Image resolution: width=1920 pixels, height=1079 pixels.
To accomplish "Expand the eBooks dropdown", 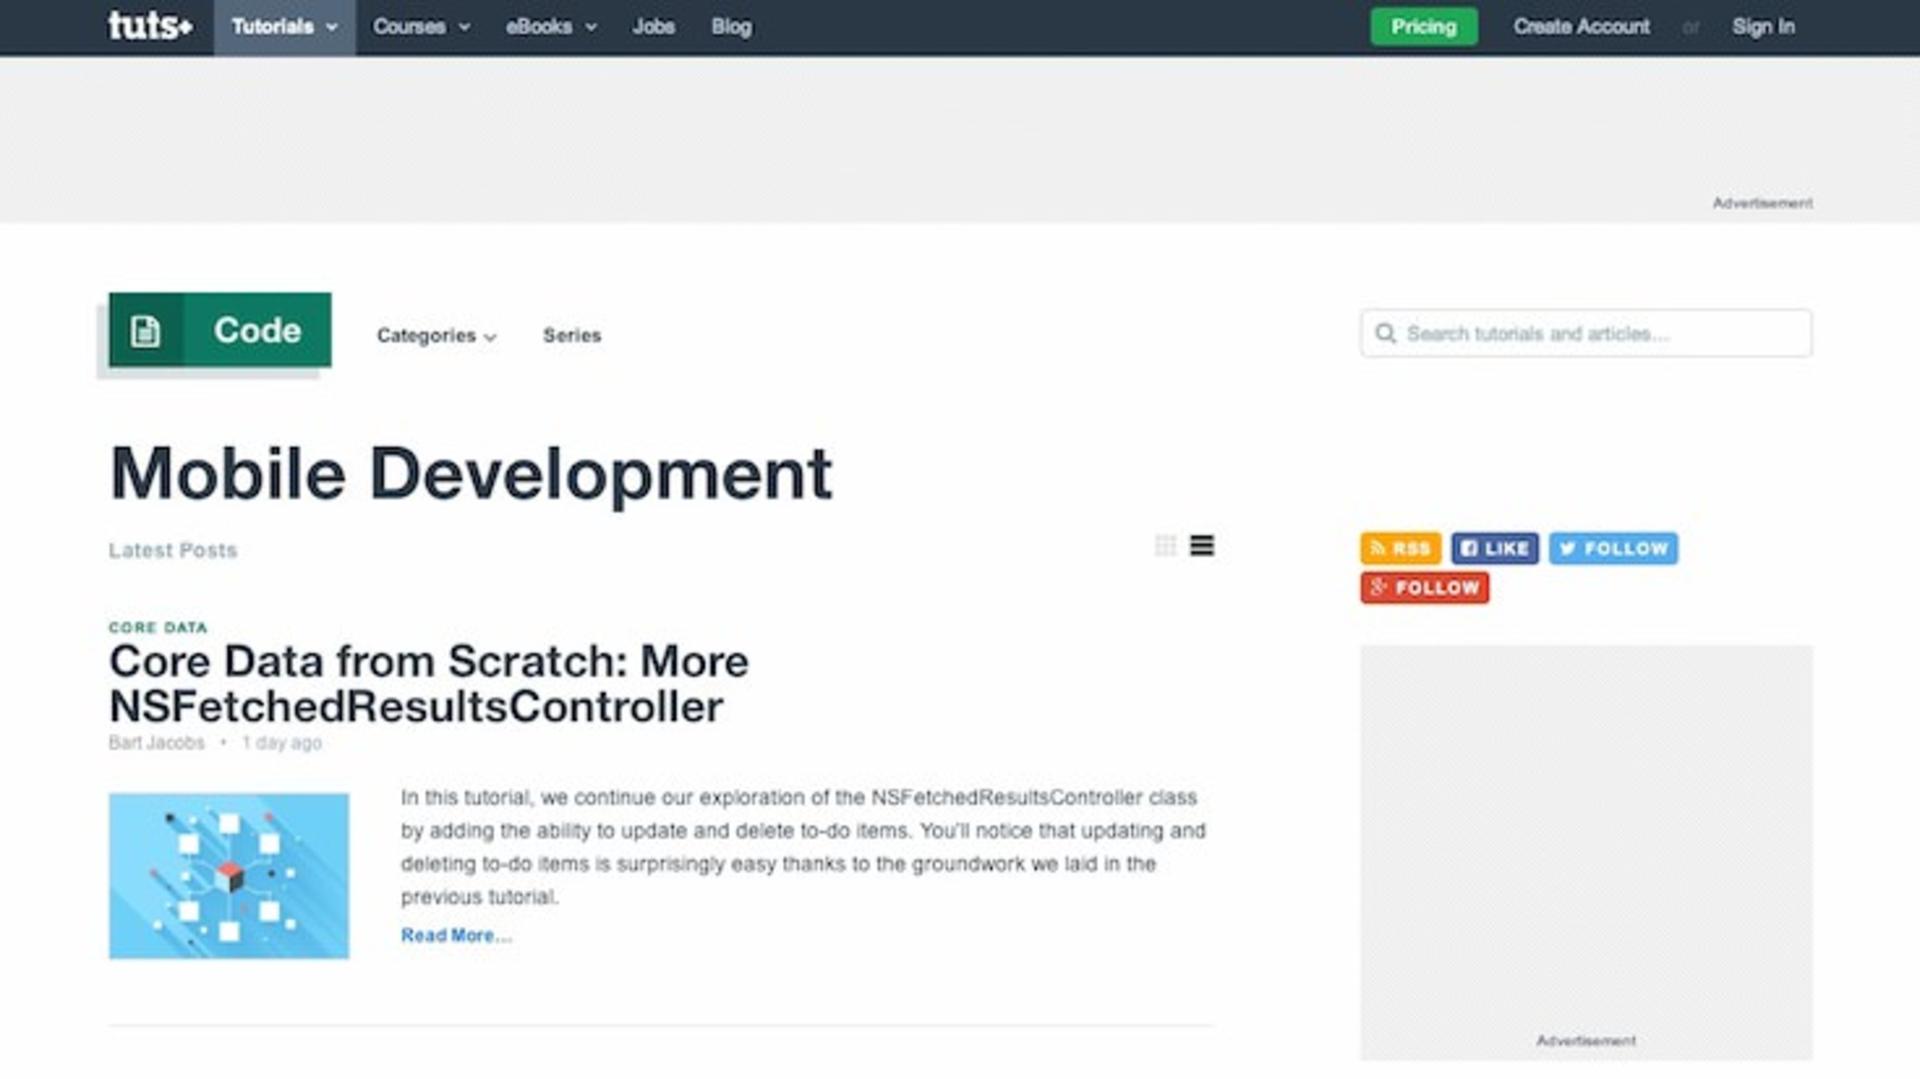I will coord(551,27).
